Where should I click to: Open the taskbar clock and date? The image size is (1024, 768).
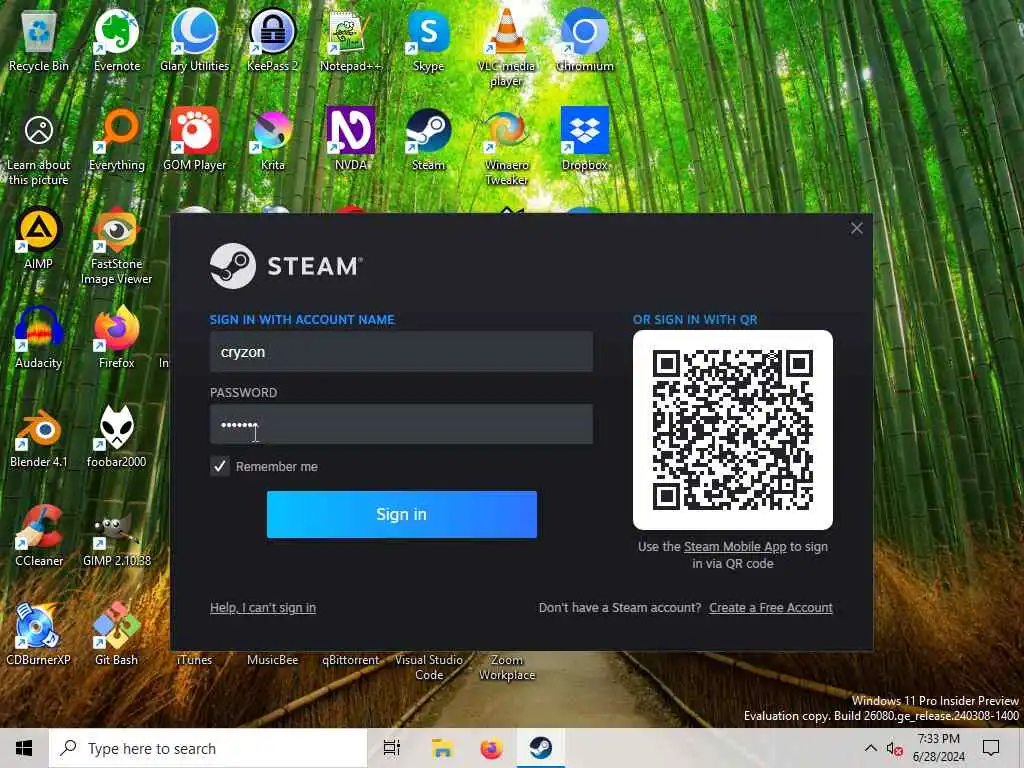(938, 748)
